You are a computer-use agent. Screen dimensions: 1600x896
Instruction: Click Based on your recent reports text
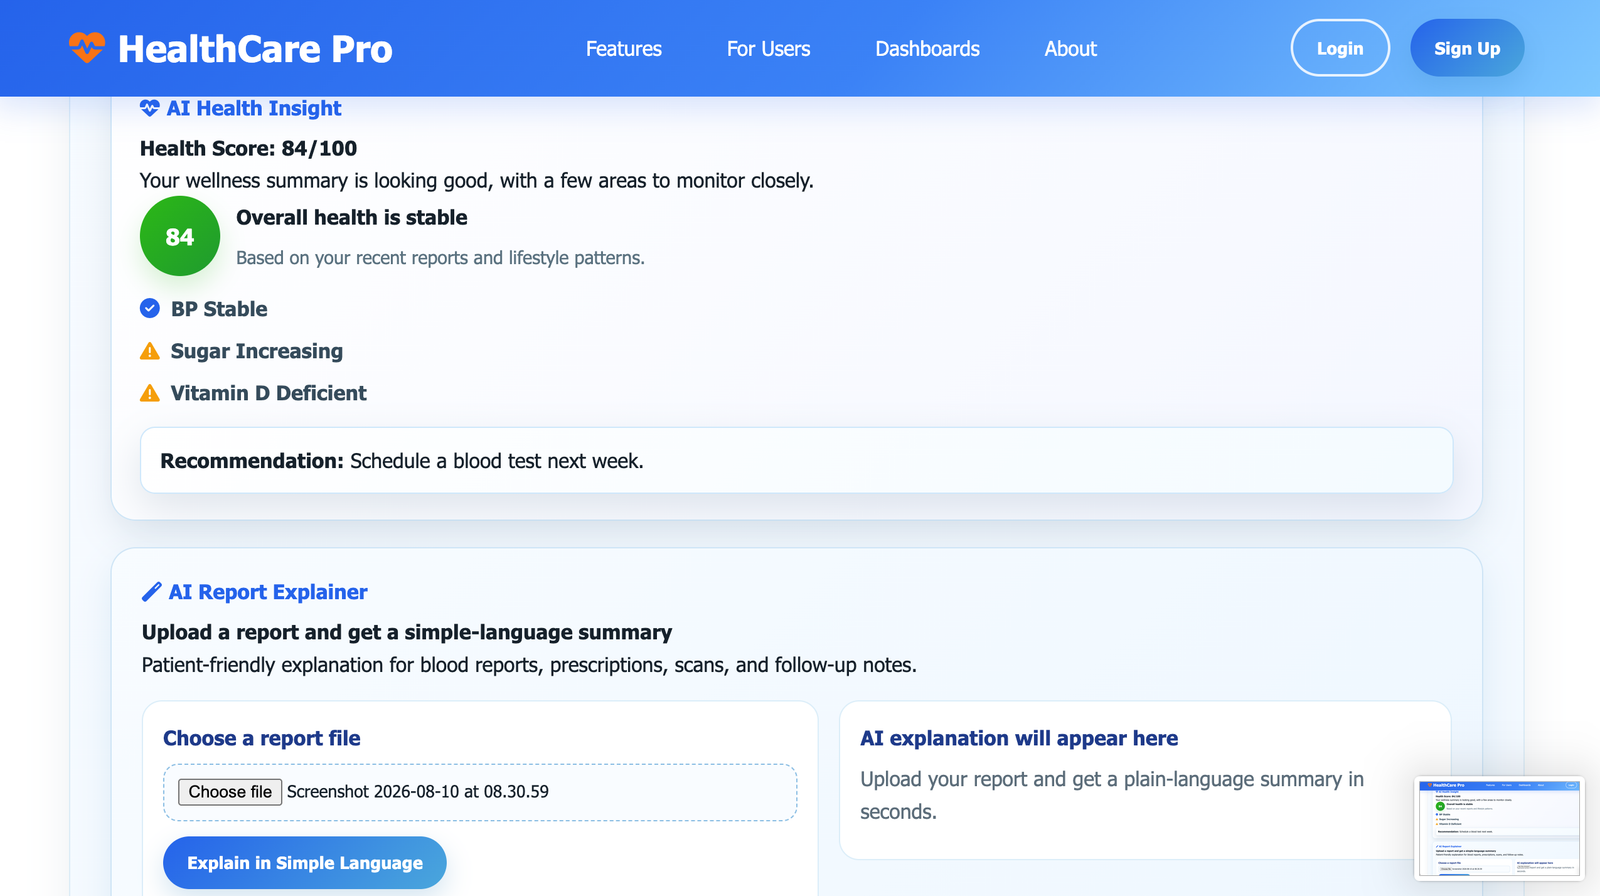tap(440, 258)
